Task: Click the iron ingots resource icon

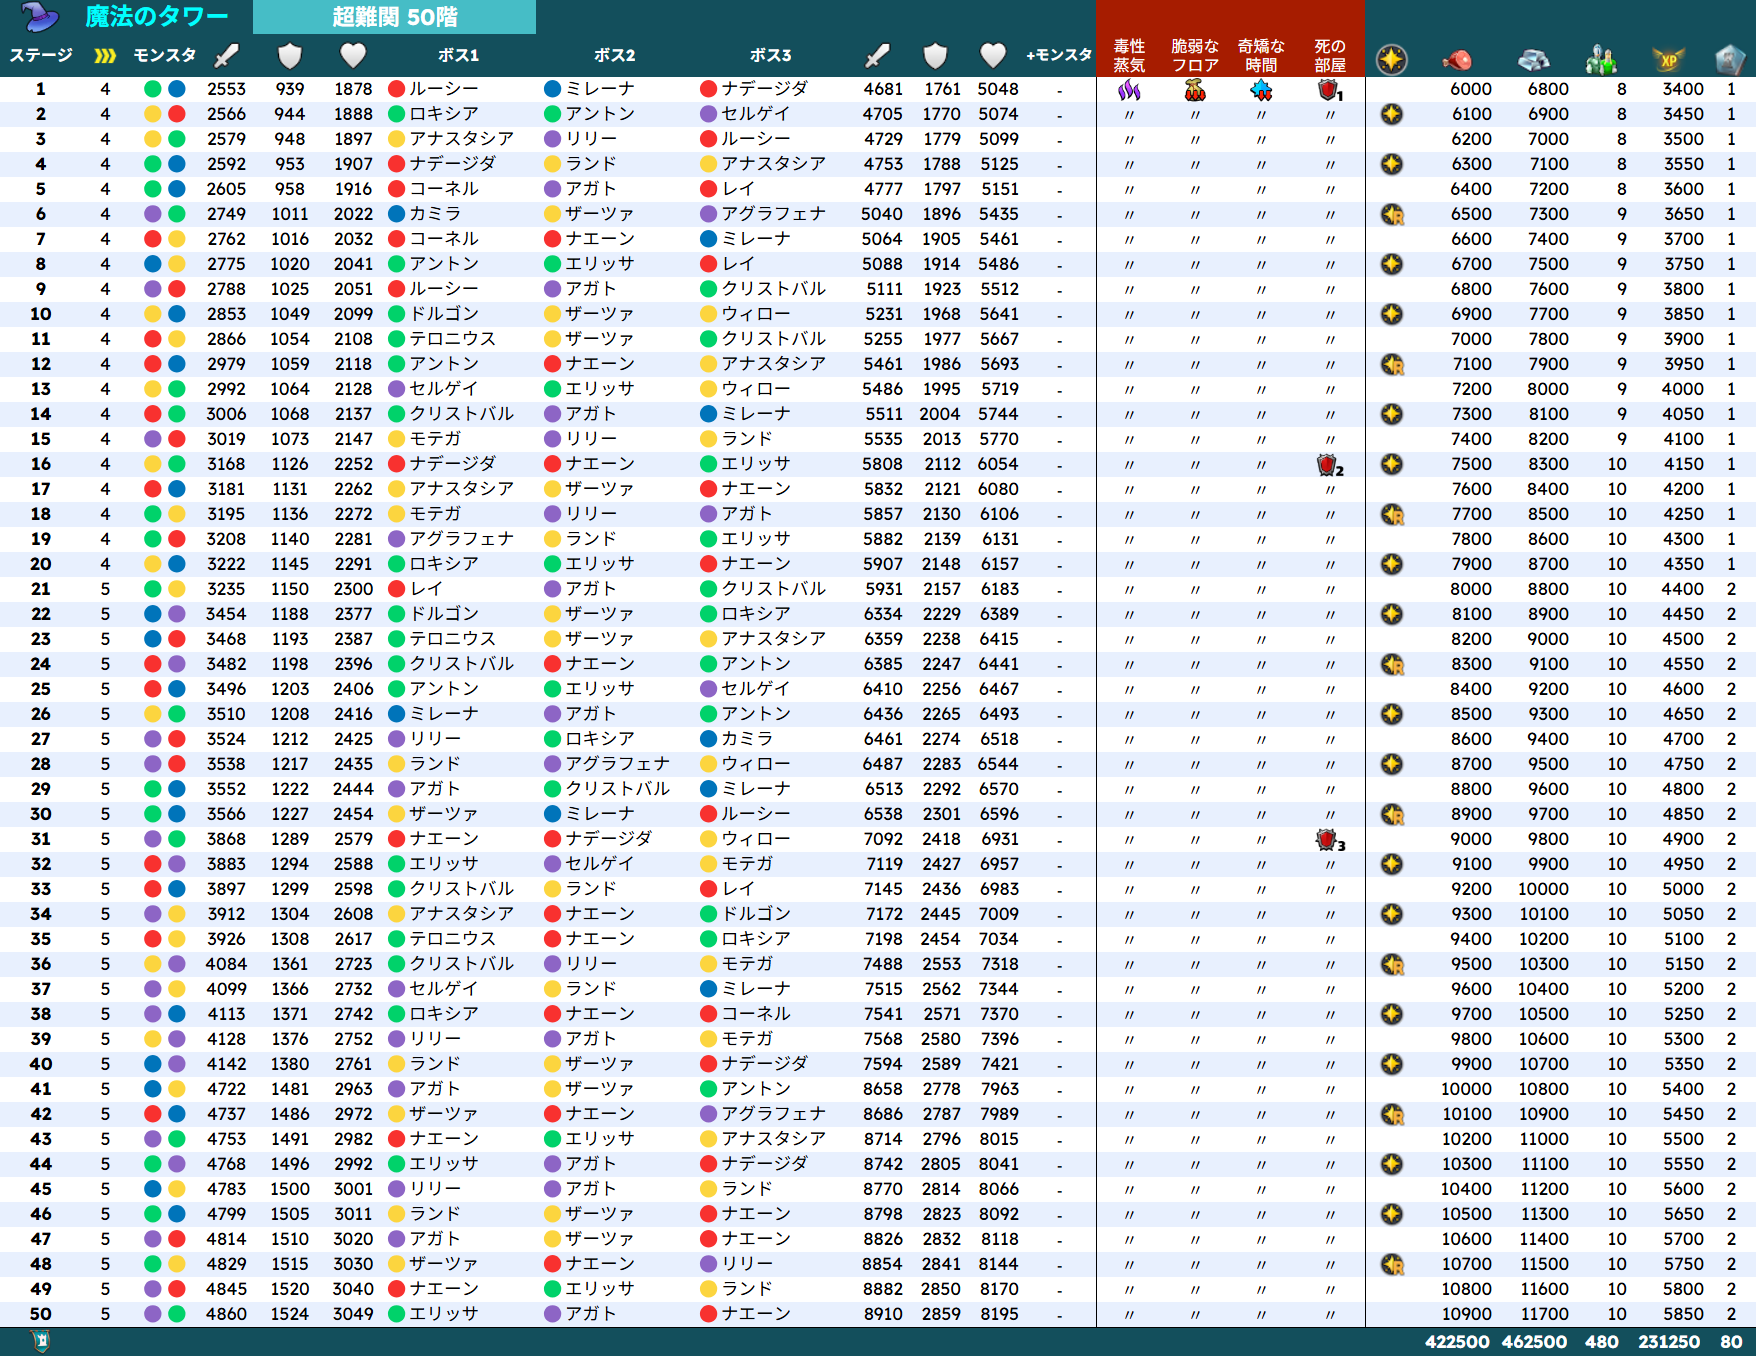Action: pos(1534,61)
